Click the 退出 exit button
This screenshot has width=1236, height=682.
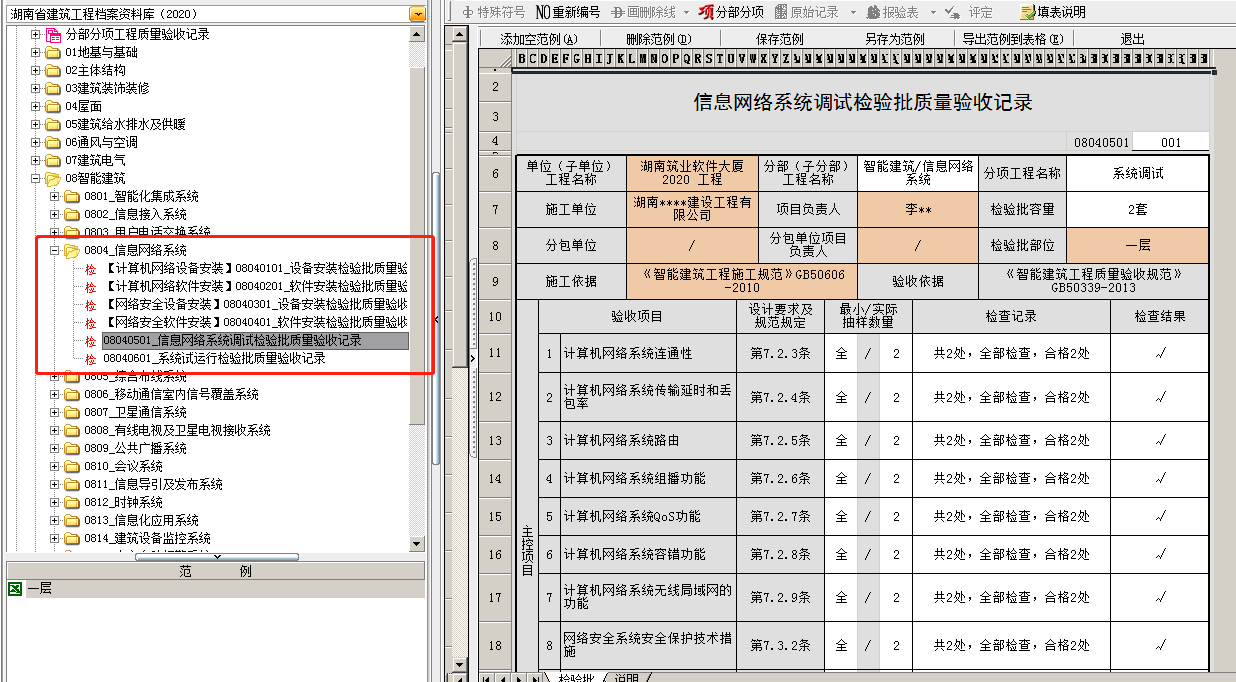[x=1132, y=39]
